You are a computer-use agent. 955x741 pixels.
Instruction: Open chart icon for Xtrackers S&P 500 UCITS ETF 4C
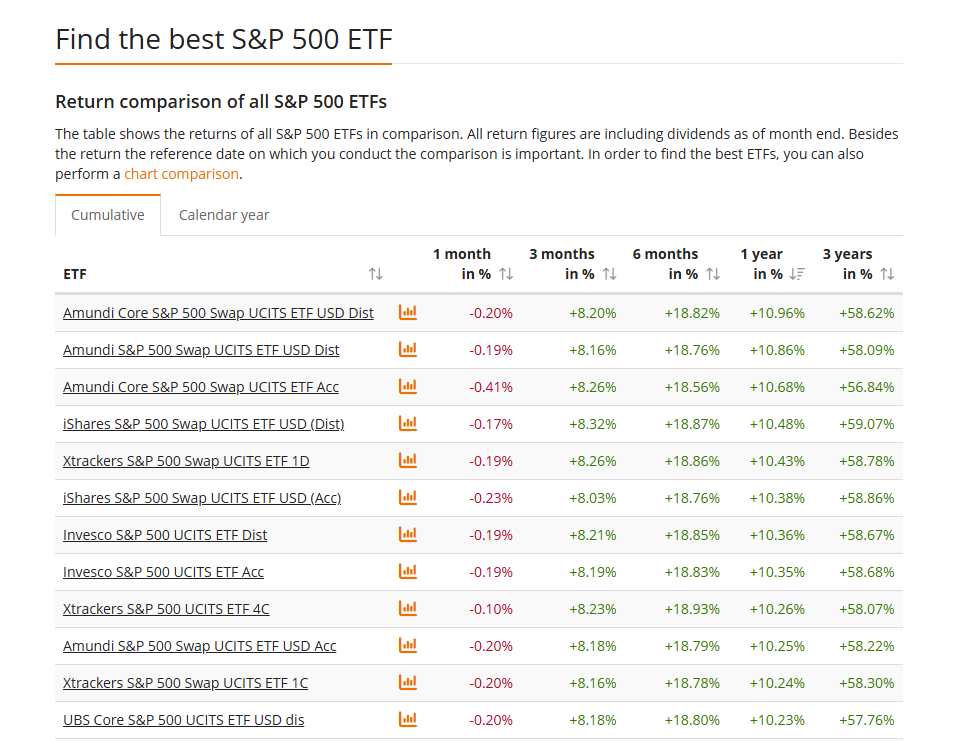(407, 609)
